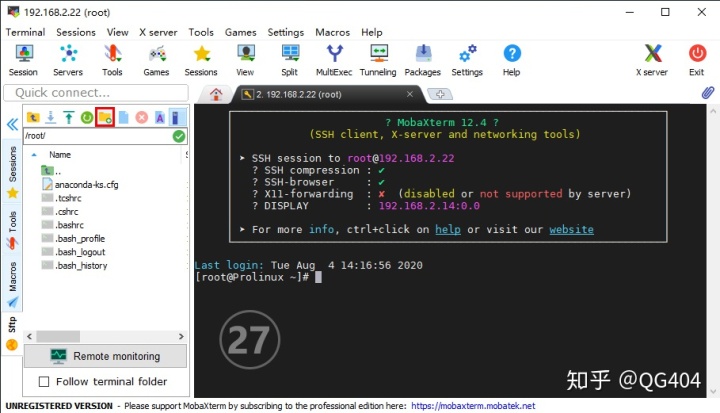The height and width of the screenshot is (413, 720).
Task: Click the Quick connect input field
Action: click(96, 93)
